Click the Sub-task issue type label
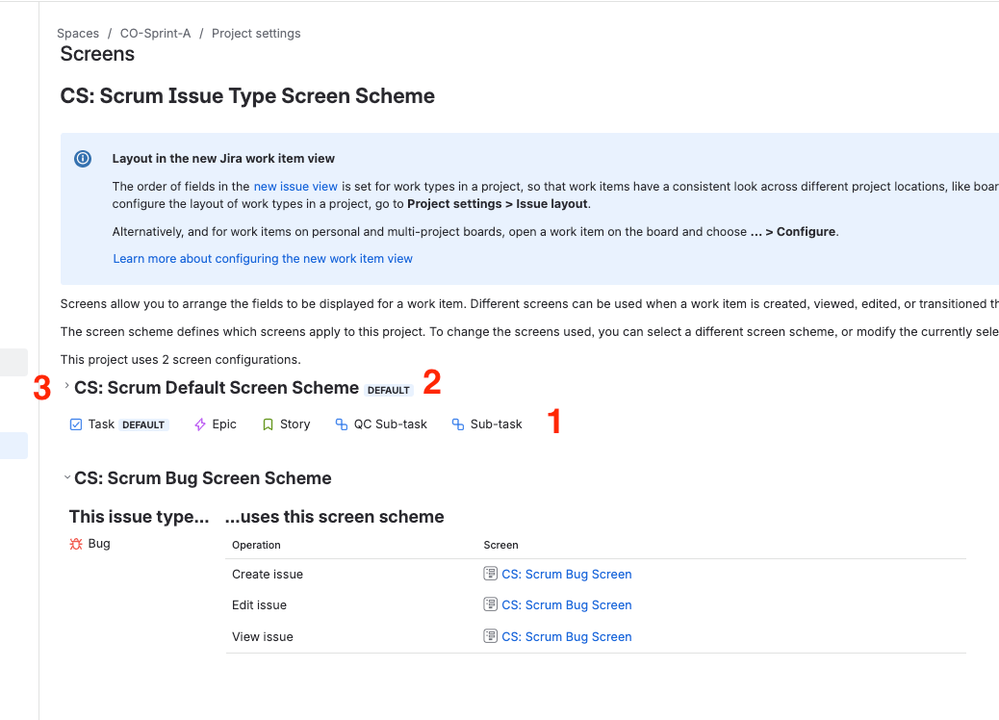The height and width of the screenshot is (720, 999). coord(496,424)
